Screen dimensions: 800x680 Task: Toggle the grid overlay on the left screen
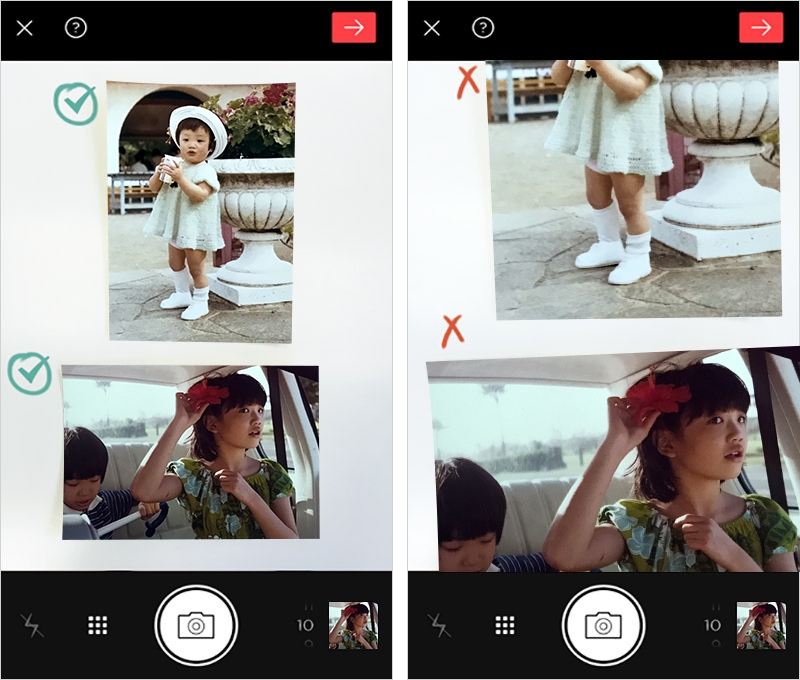pyautogui.click(x=97, y=625)
